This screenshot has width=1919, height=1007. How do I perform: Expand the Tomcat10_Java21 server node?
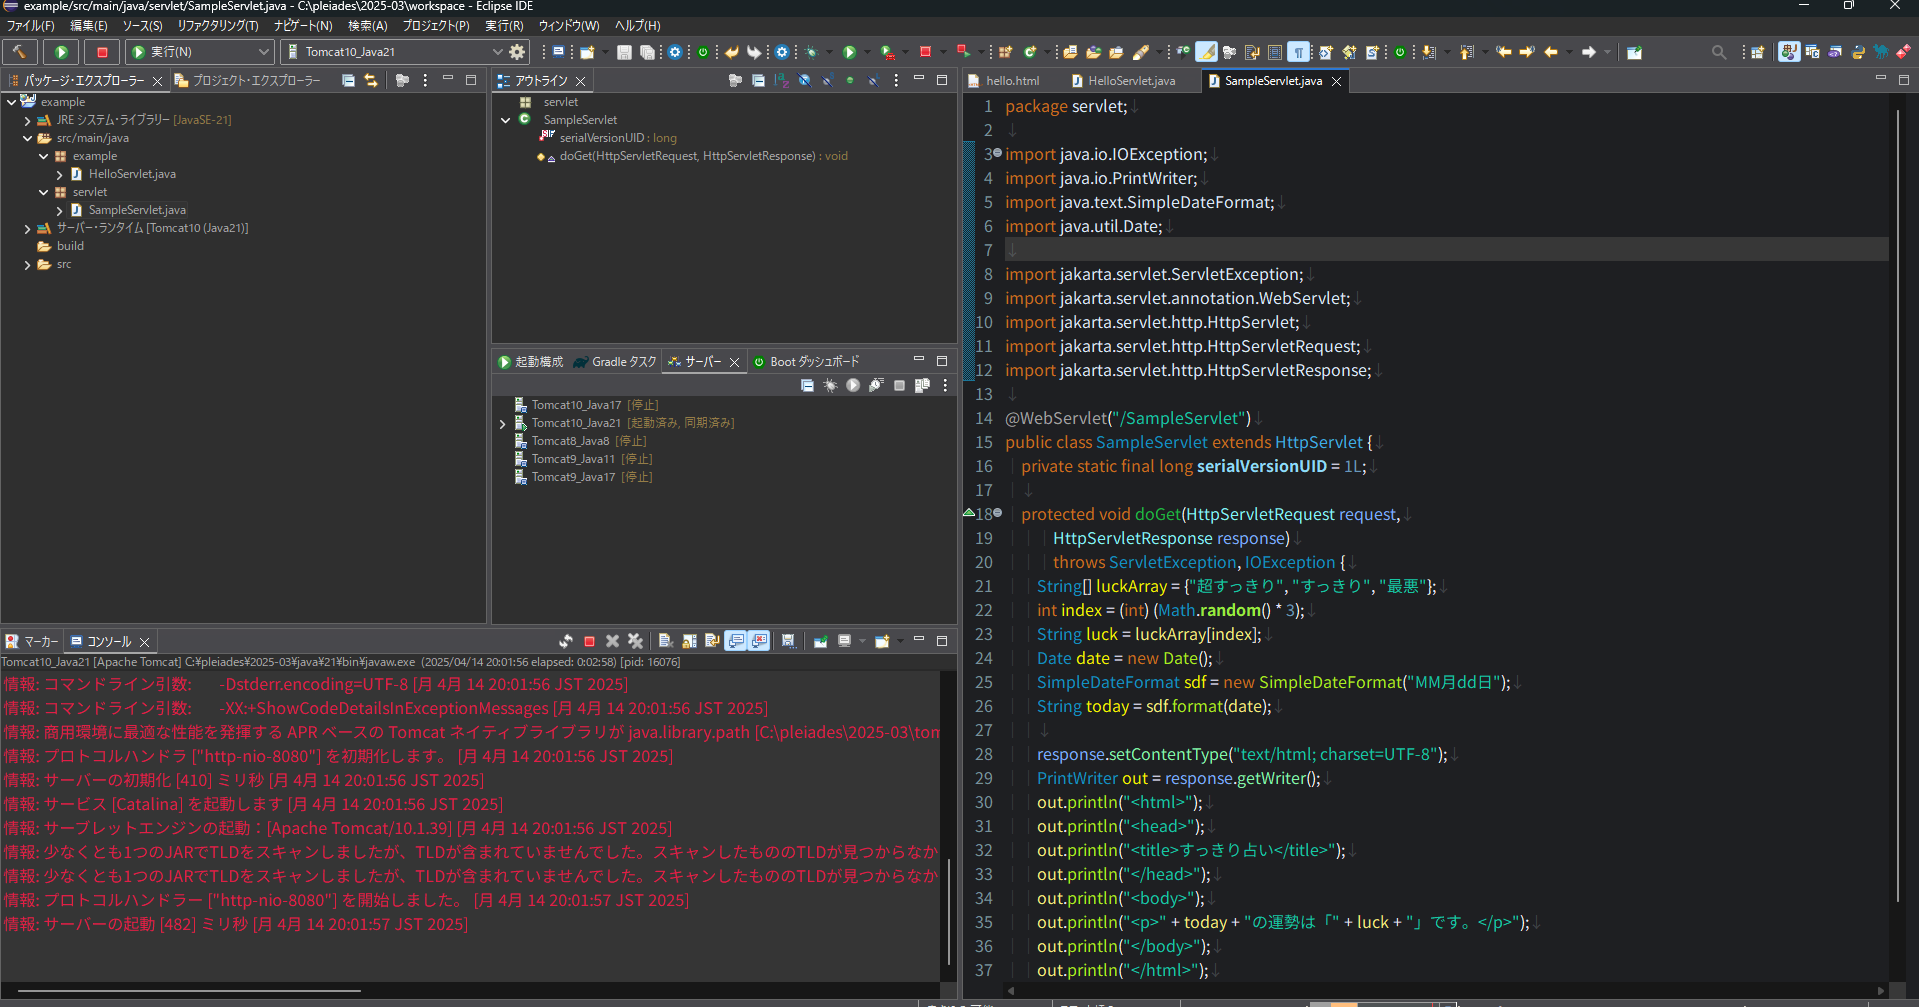pos(503,424)
